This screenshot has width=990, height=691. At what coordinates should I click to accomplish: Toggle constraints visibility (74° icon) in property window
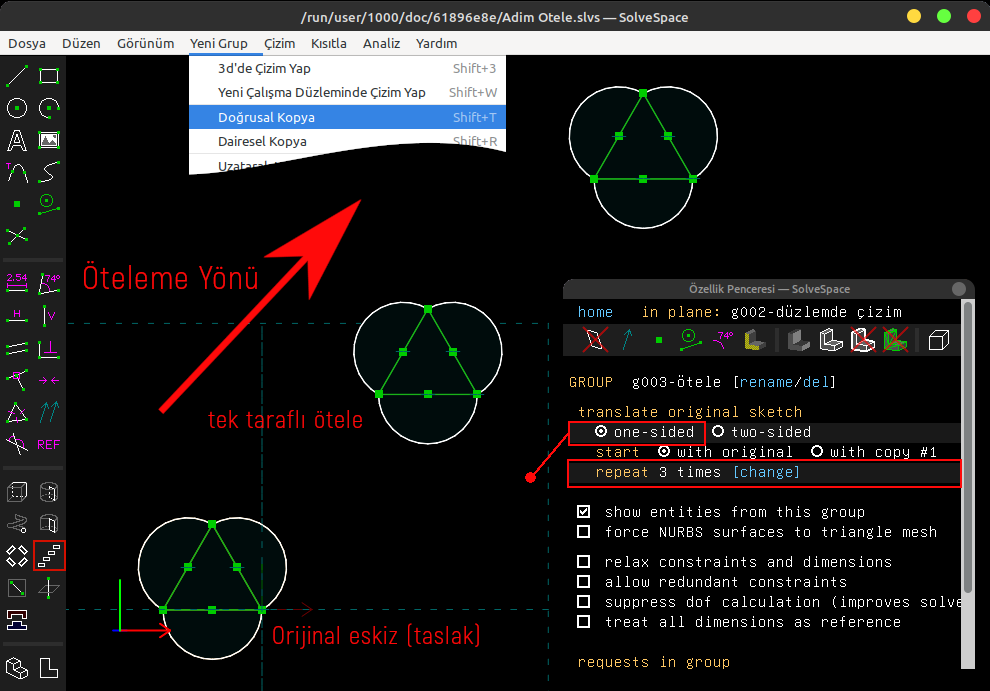(722, 340)
